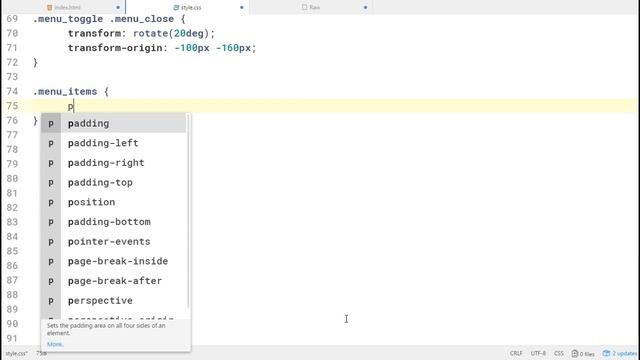Choose padding-left suggestion
The height and width of the screenshot is (360, 640).
[113, 143]
